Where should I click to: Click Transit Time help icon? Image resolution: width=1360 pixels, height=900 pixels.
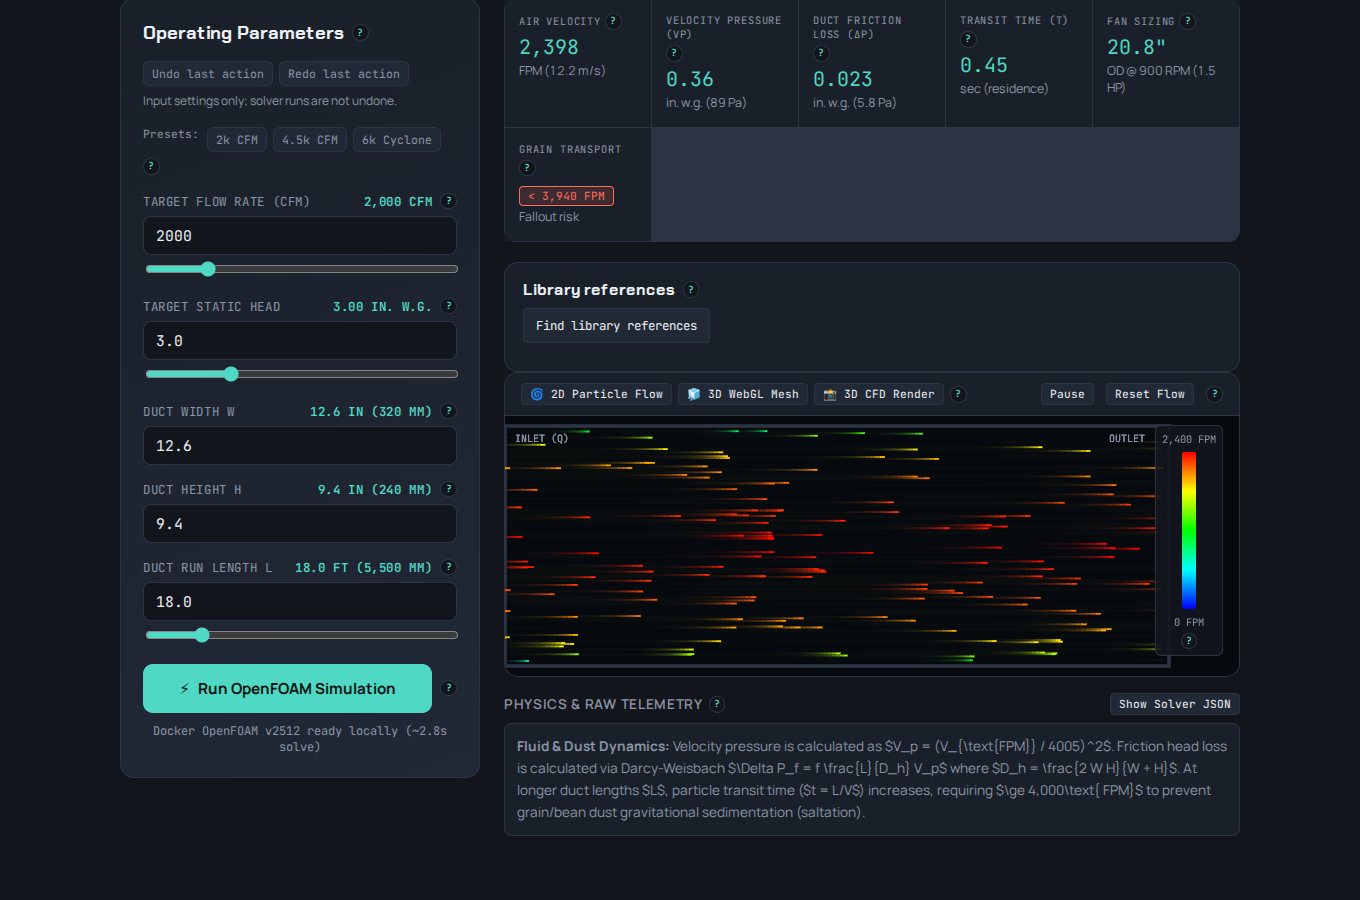tap(968, 39)
